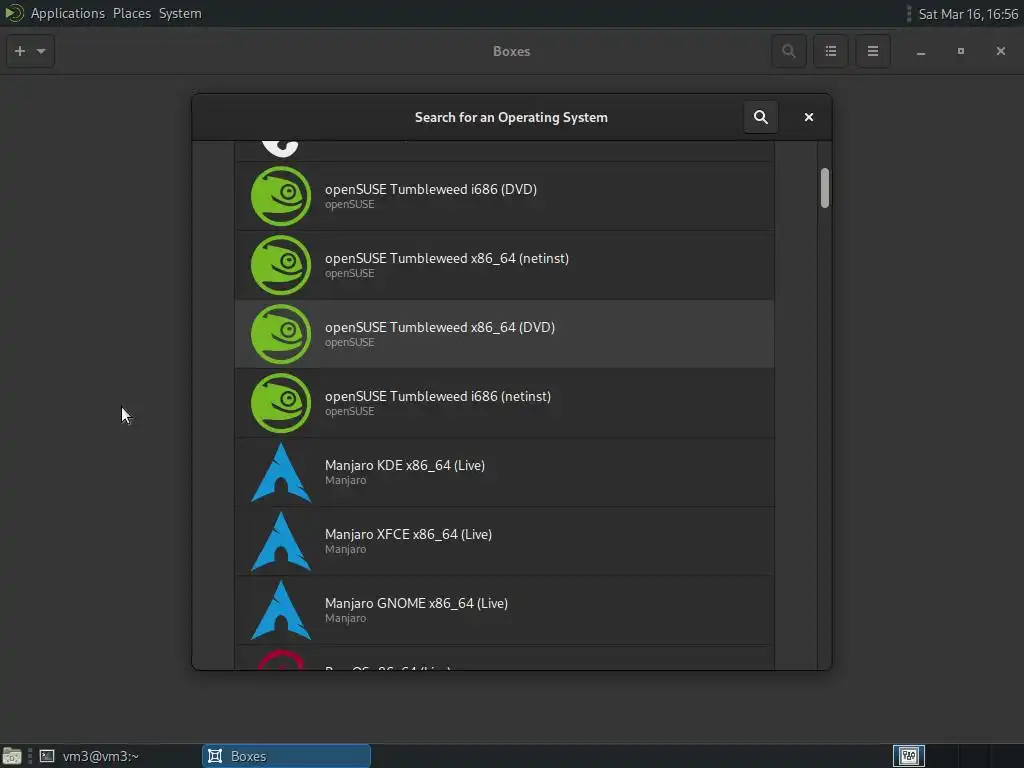The width and height of the screenshot is (1024, 768).
Task: Select Manjaro XFCE x86_64 (Live)
Action: click(504, 541)
